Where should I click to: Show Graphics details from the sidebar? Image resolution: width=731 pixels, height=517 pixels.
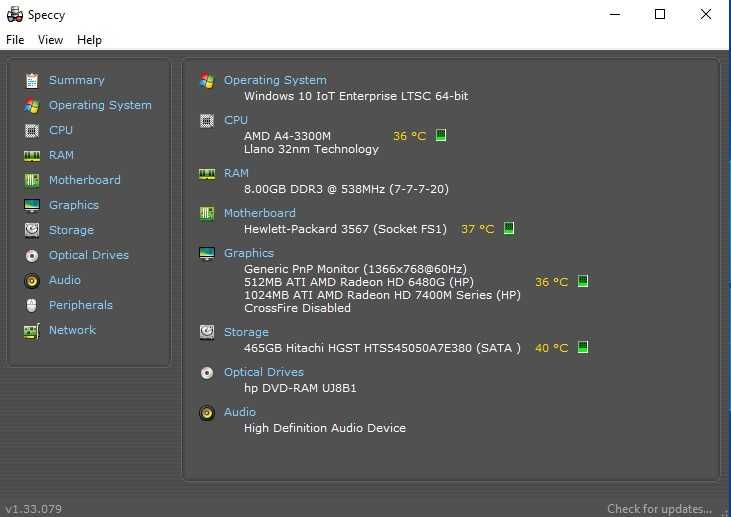(x=74, y=205)
